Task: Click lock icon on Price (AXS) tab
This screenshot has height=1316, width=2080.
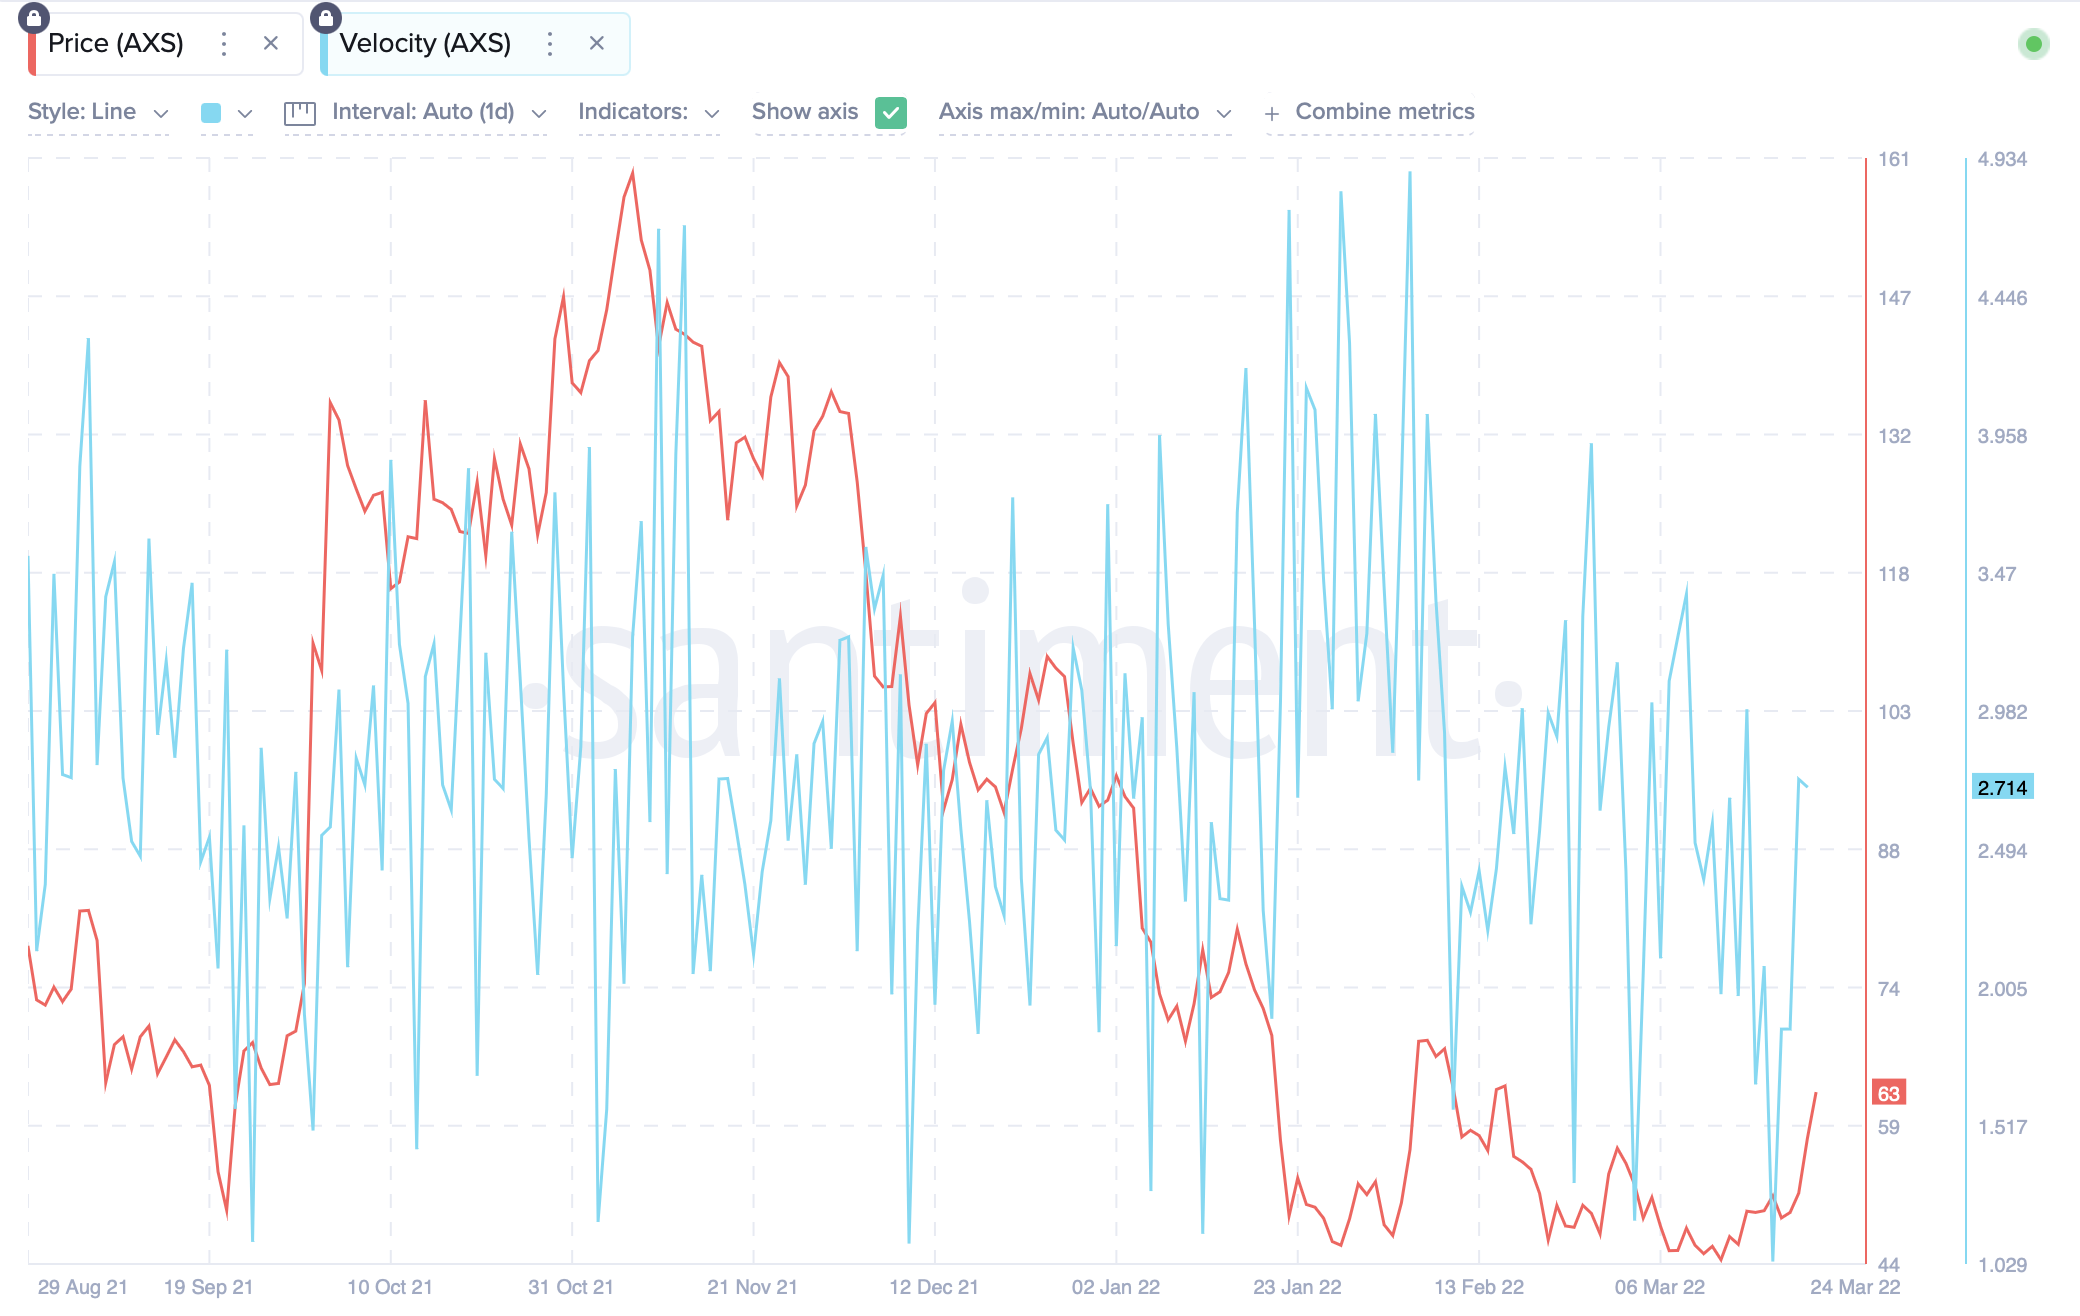Action: coord(34,17)
